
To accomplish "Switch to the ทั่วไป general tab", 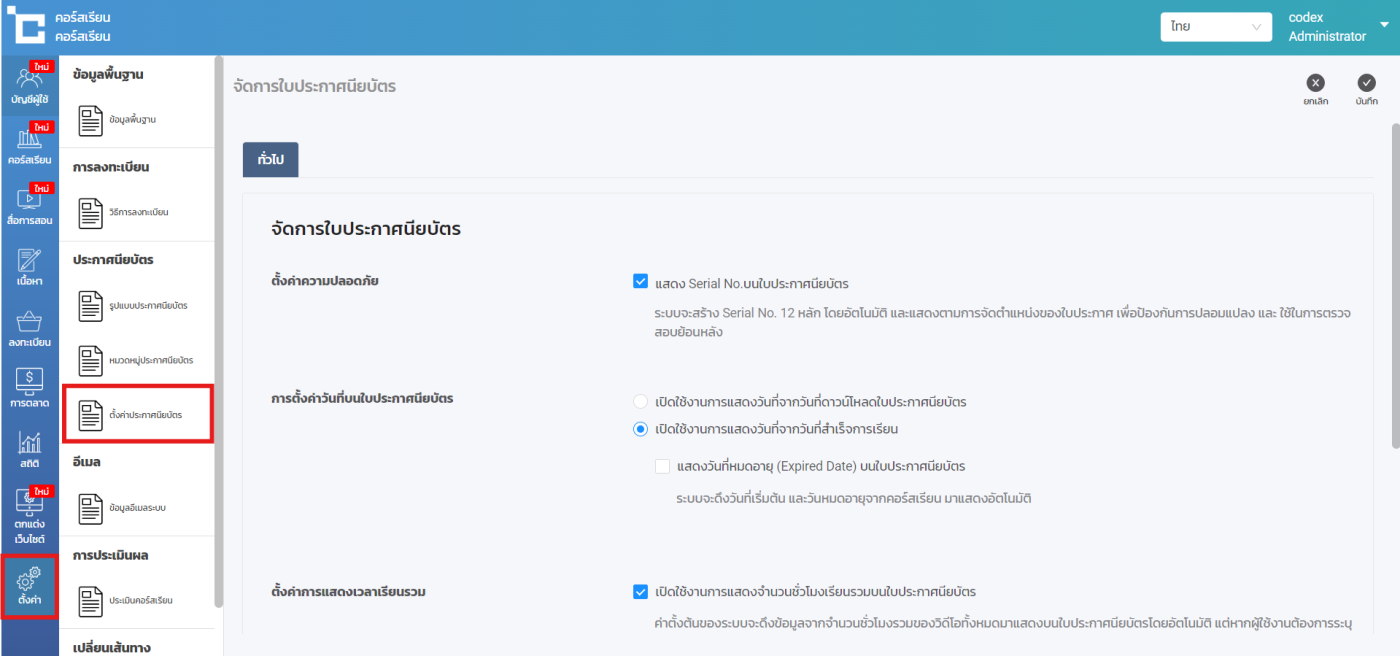I will click(x=270, y=160).
